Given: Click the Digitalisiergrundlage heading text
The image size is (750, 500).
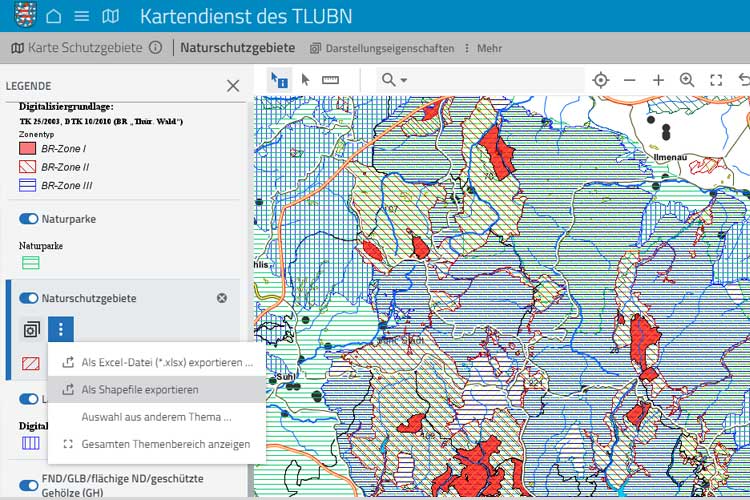Looking at the screenshot, I should tap(66, 106).
